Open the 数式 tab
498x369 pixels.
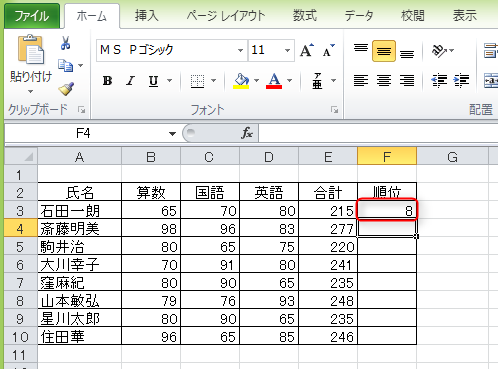[x=305, y=16]
